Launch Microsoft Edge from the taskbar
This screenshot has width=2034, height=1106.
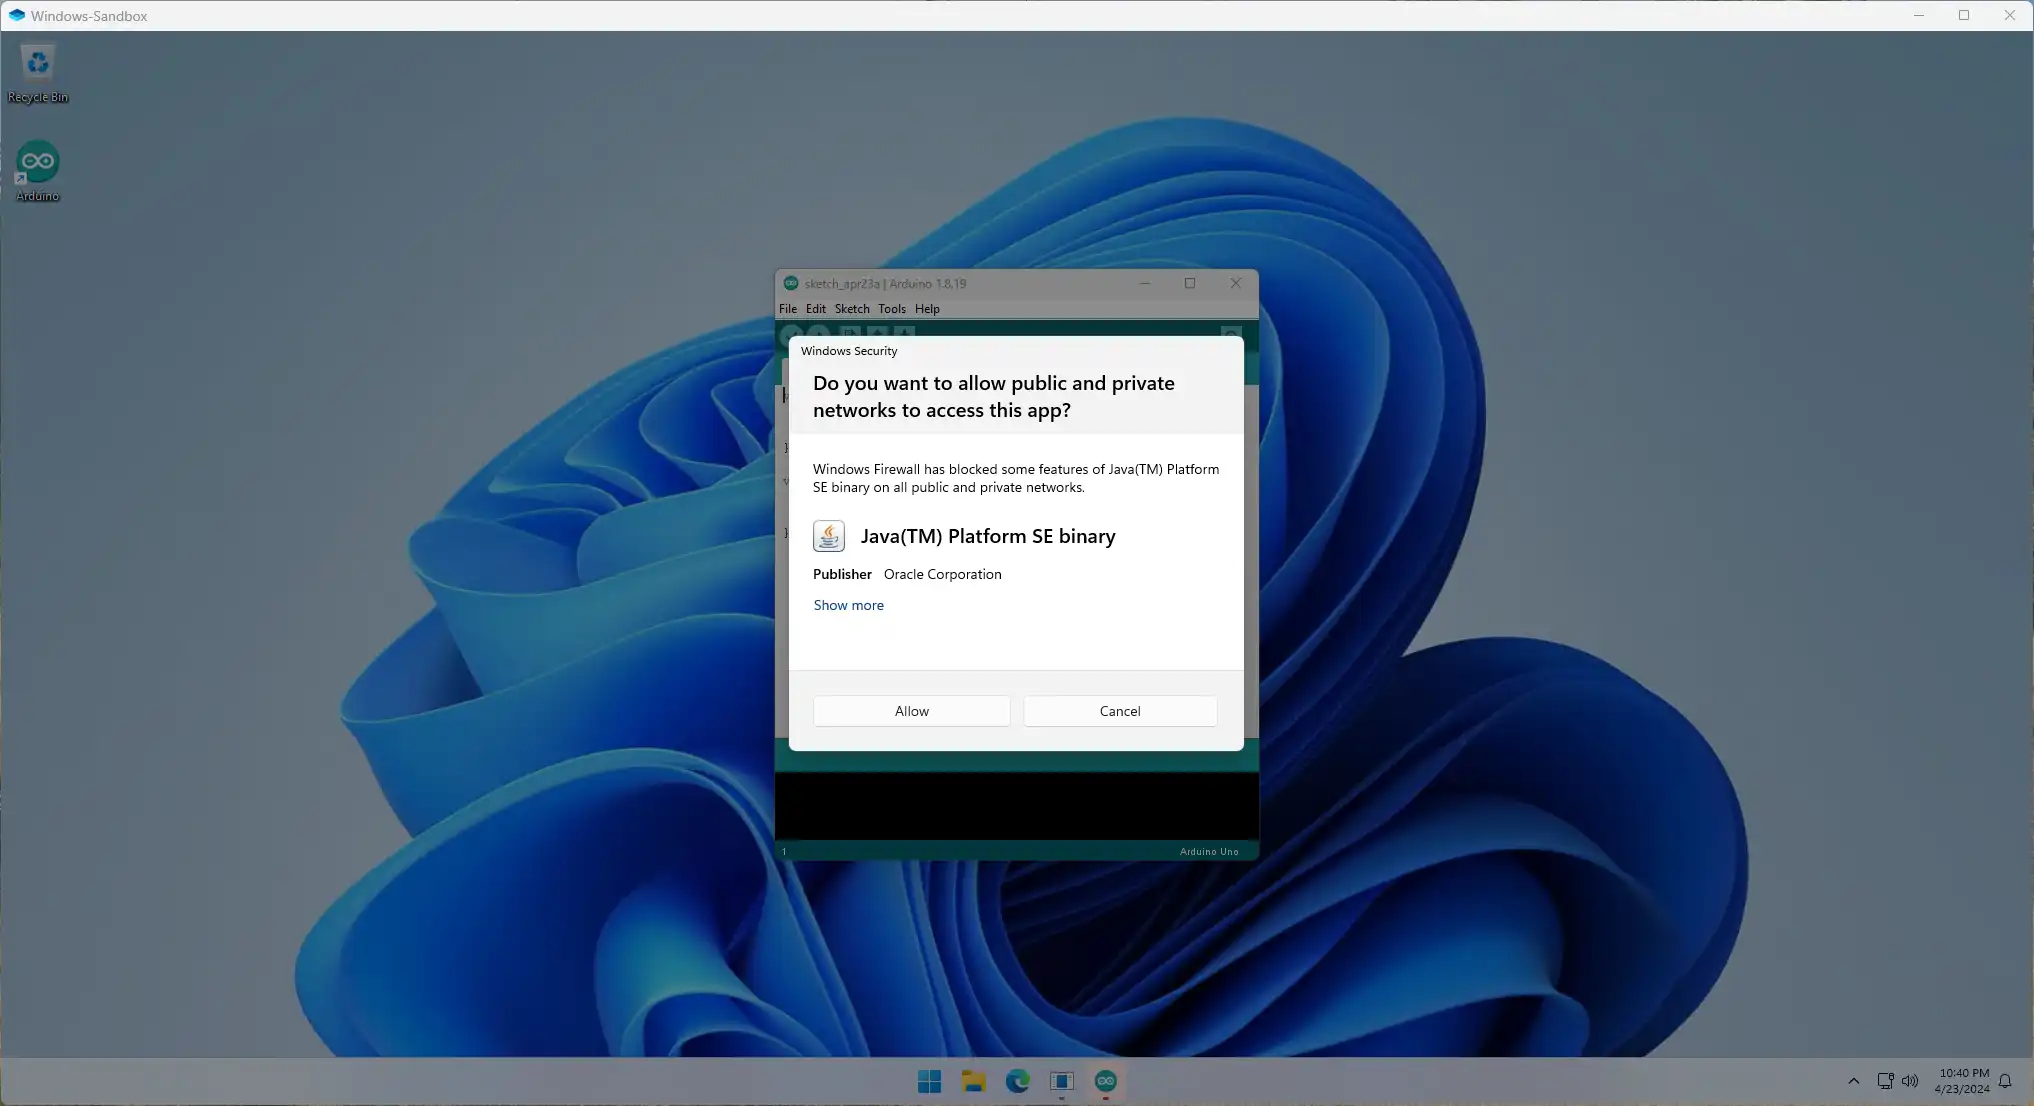point(1017,1081)
